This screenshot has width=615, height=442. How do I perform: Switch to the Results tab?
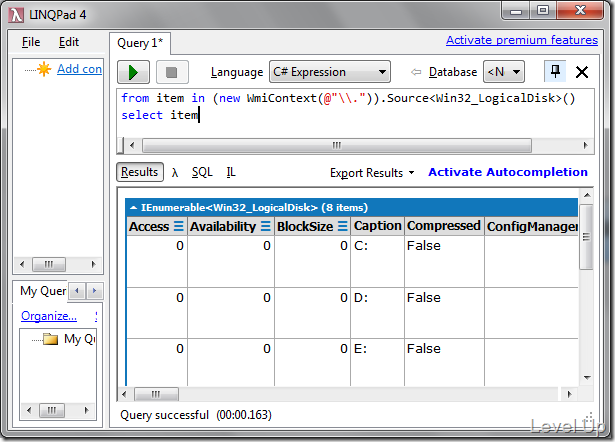(140, 172)
